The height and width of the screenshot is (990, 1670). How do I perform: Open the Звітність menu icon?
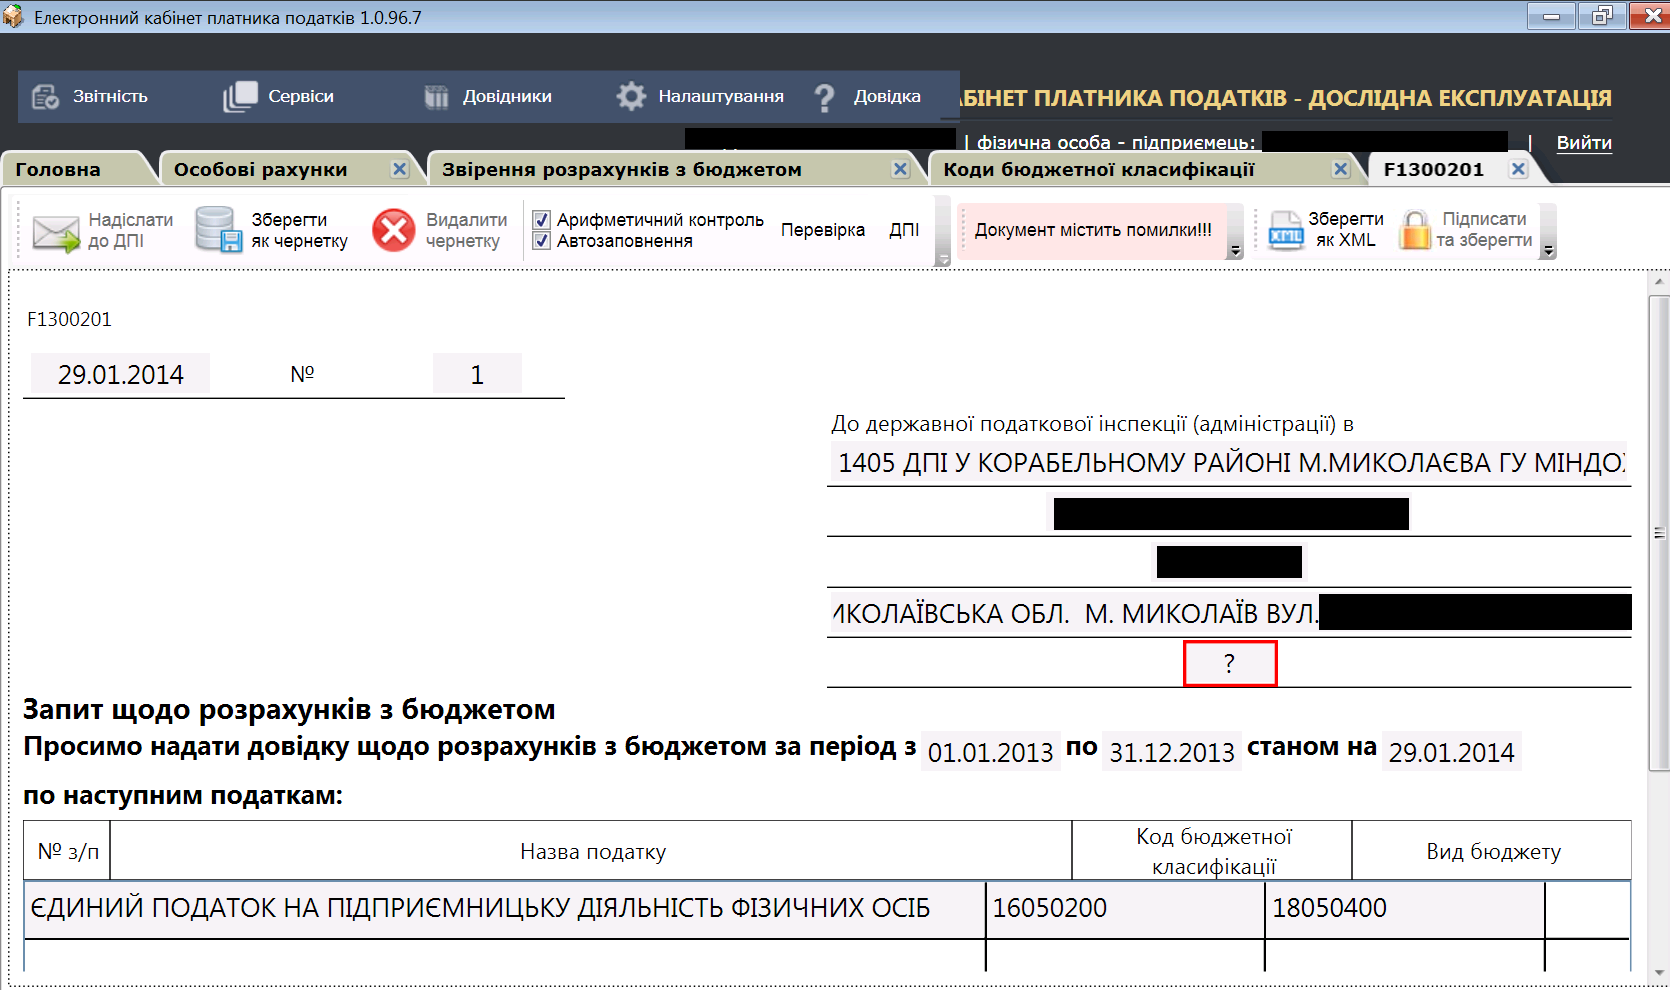tap(45, 97)
